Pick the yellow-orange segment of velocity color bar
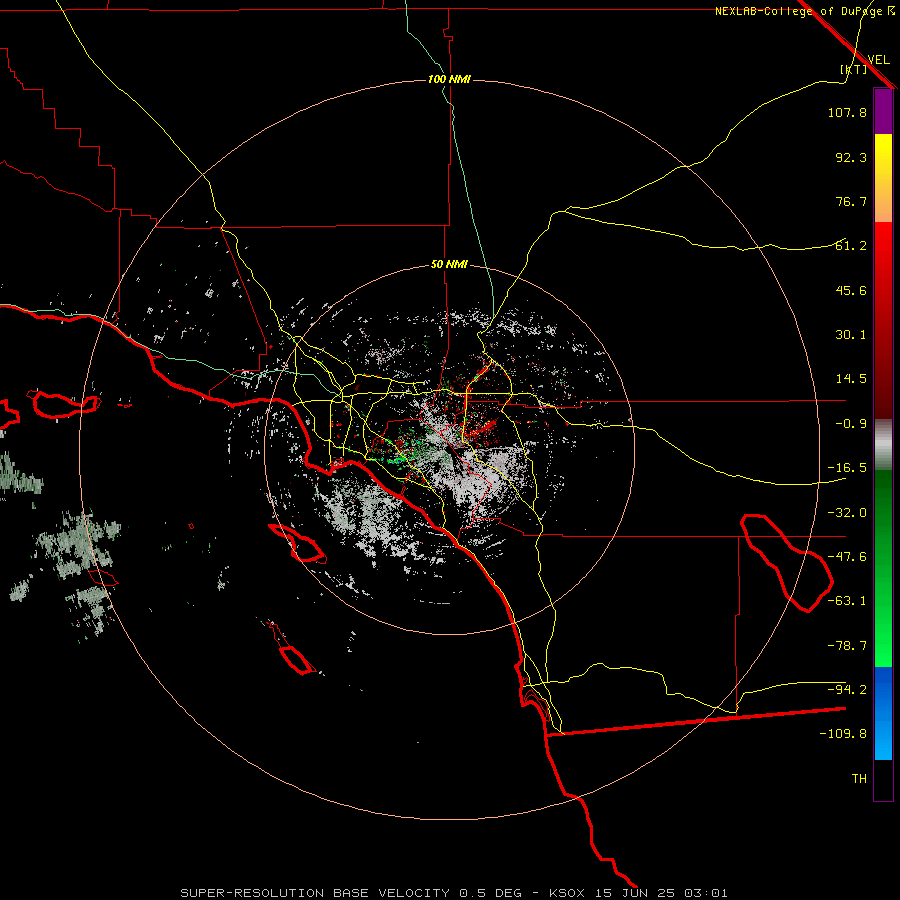The width and height of the screenshot is (900, 900). 883,178
